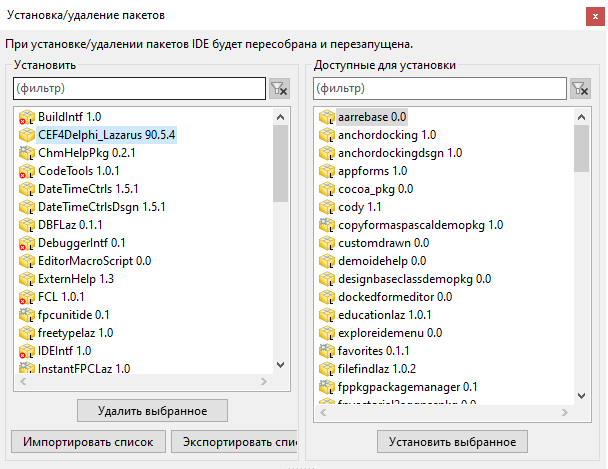Select DBFLaz 0.1.1 text
The image size is (608, 469).
[70, 225]
